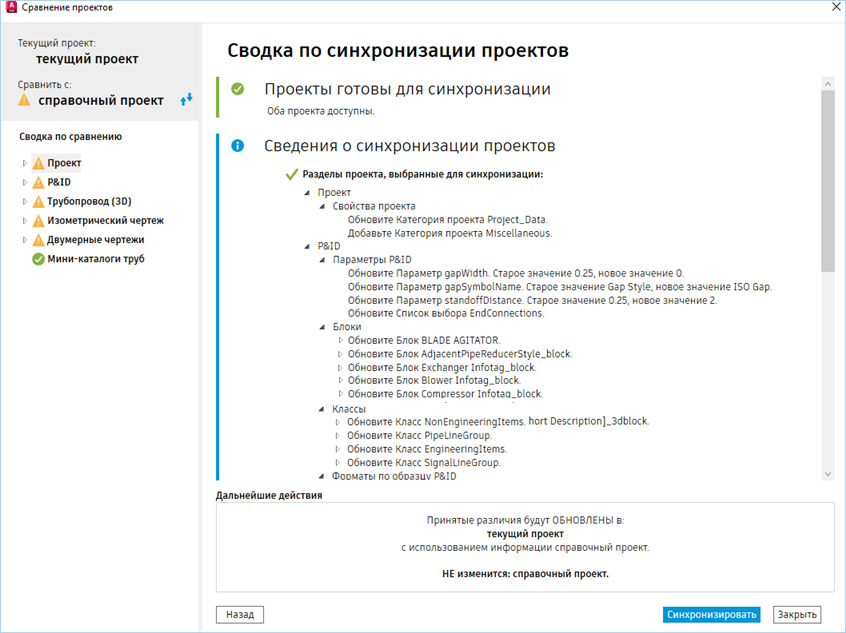This screenshot has height=633, width=846.
Task: Click the warning icon next to P&ID
Action: click(38, 182)
